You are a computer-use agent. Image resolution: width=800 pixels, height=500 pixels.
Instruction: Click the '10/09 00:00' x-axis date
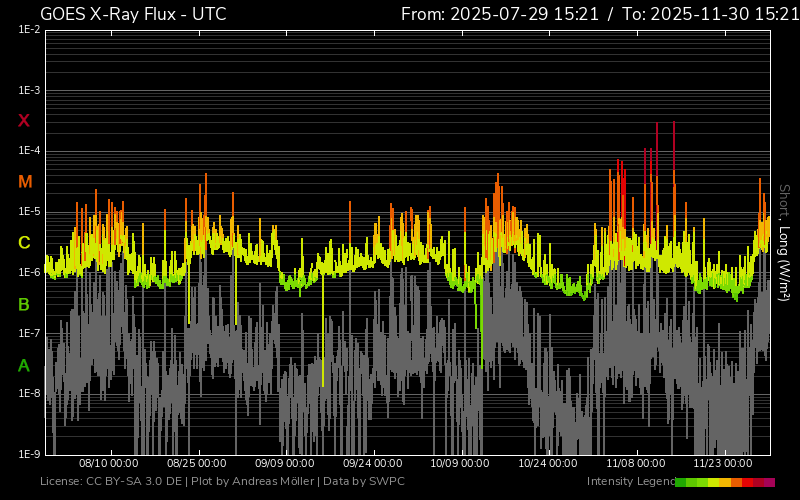click(x=460, y=463)
